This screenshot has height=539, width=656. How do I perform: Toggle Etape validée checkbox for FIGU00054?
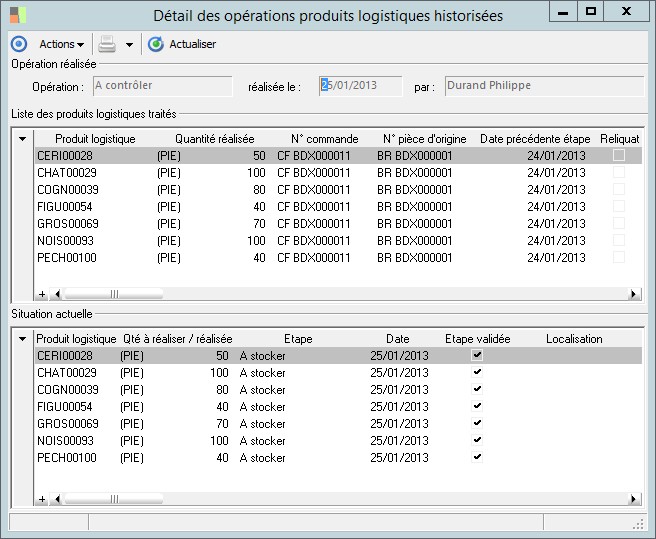pyautogui.click(x=477, y=407)
